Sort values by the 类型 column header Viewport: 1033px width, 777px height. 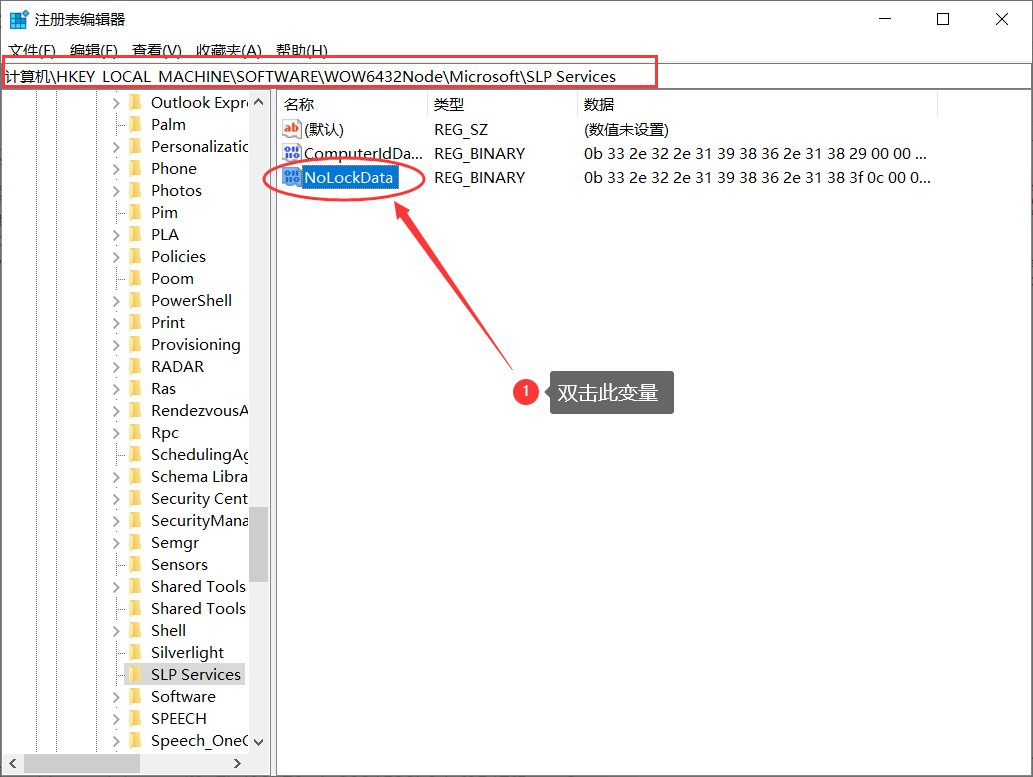tap(503, 104)
